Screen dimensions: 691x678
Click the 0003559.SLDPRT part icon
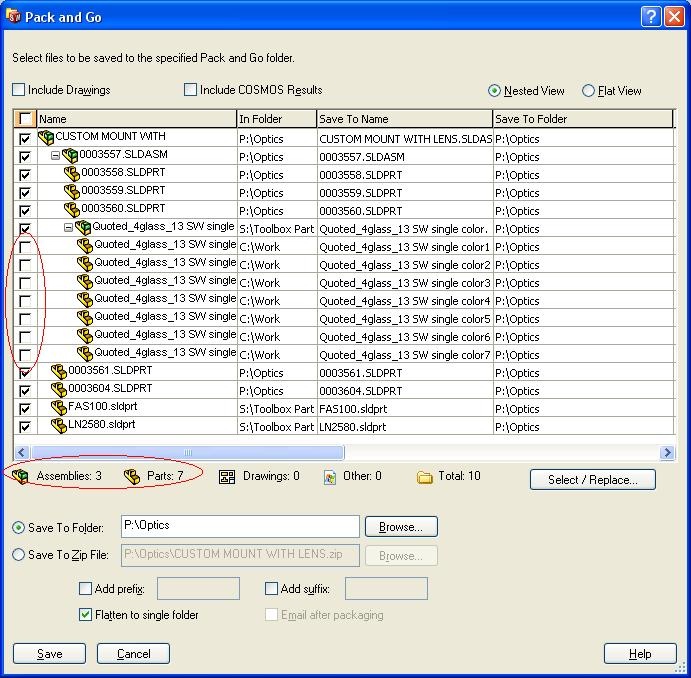pyautogui.click(x=72, y=192)
